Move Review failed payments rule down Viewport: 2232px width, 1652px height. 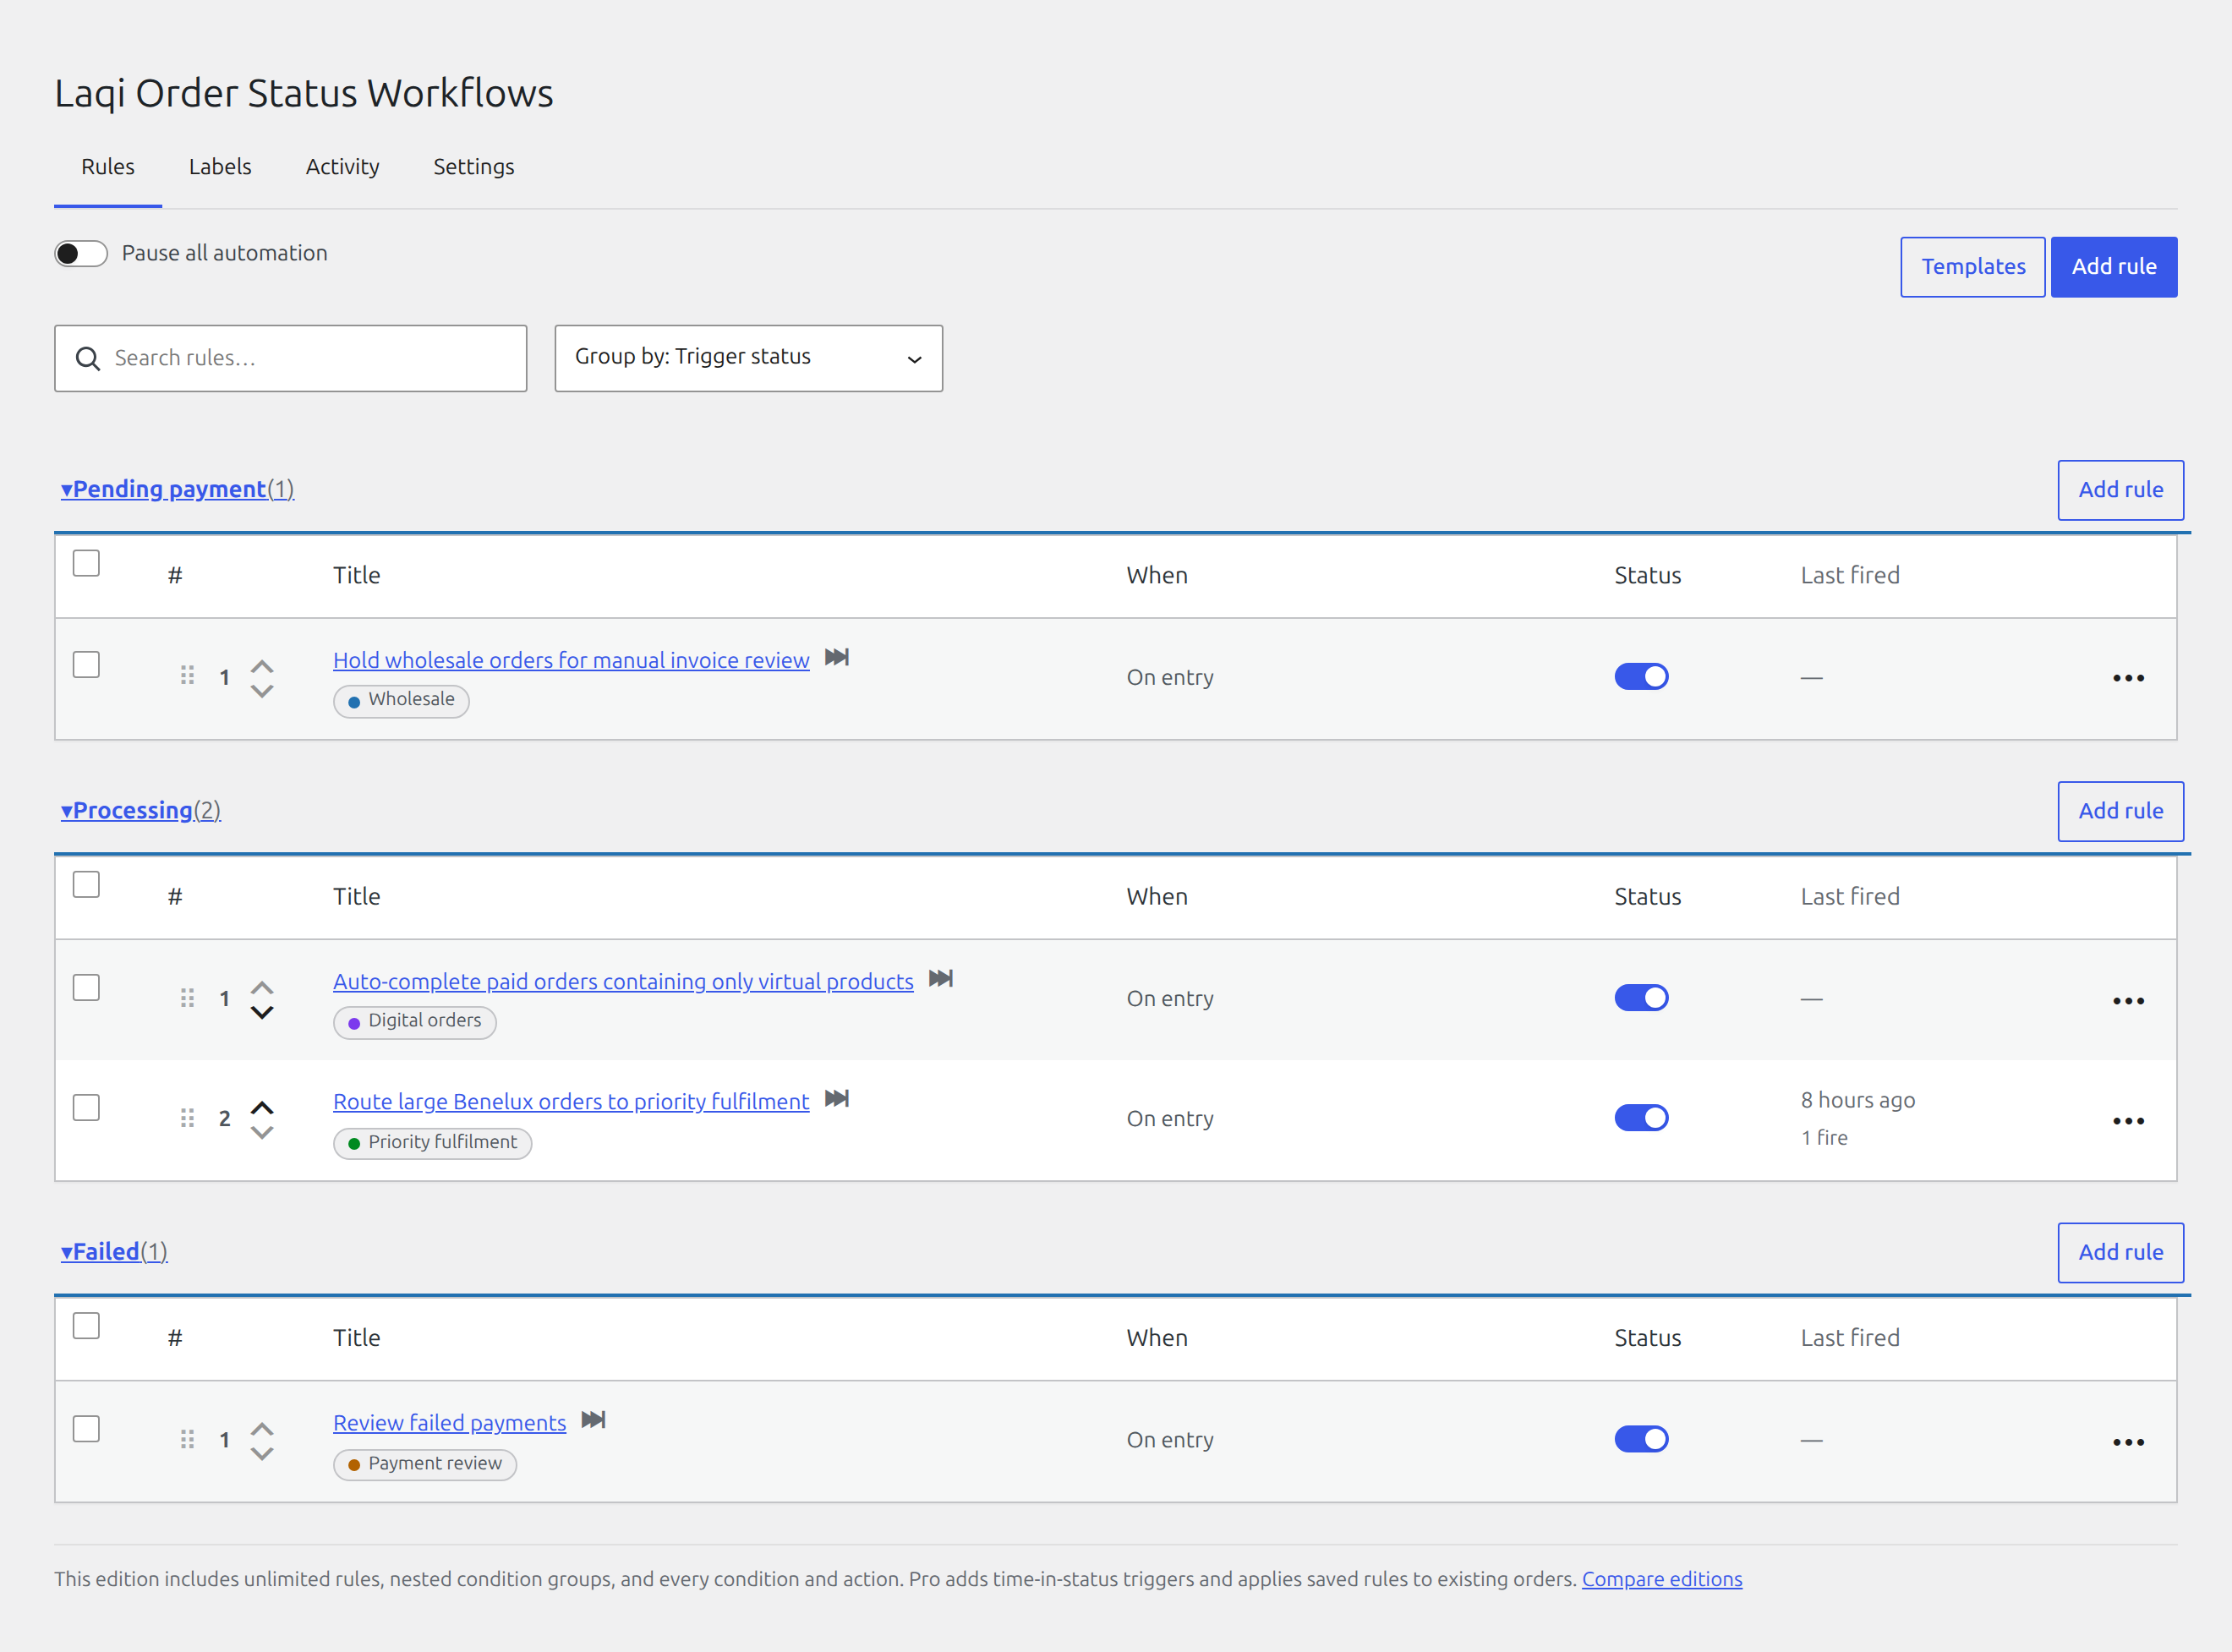(x=262, y=1453)
